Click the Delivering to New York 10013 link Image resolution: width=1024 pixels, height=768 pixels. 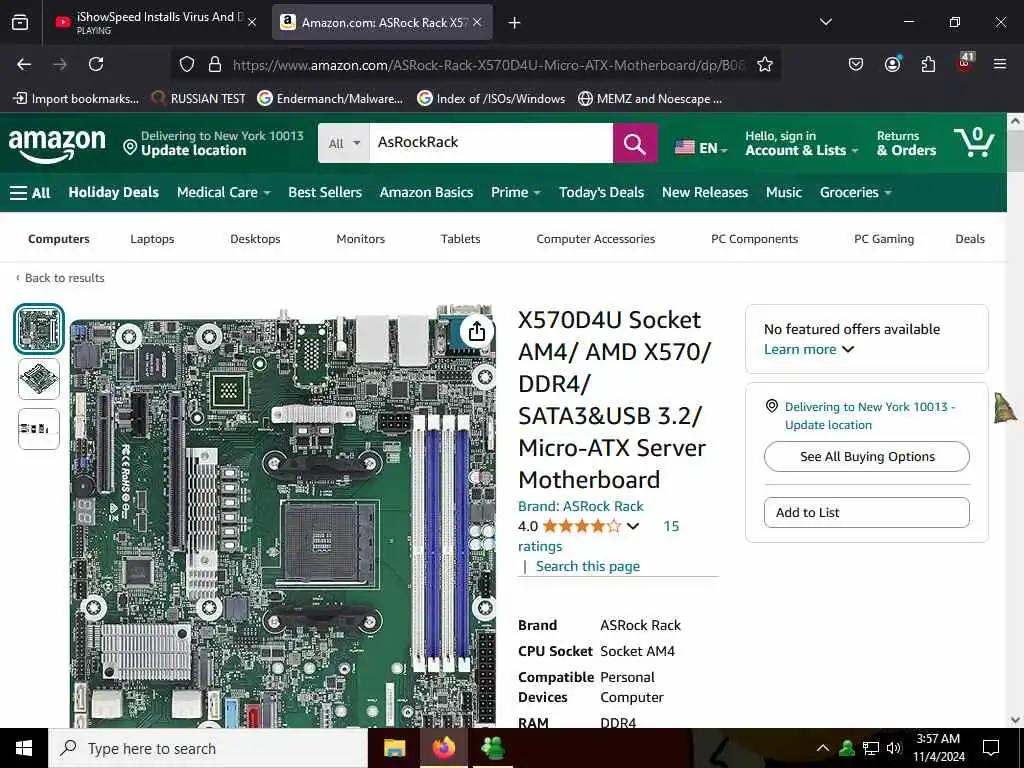point(869,415)
